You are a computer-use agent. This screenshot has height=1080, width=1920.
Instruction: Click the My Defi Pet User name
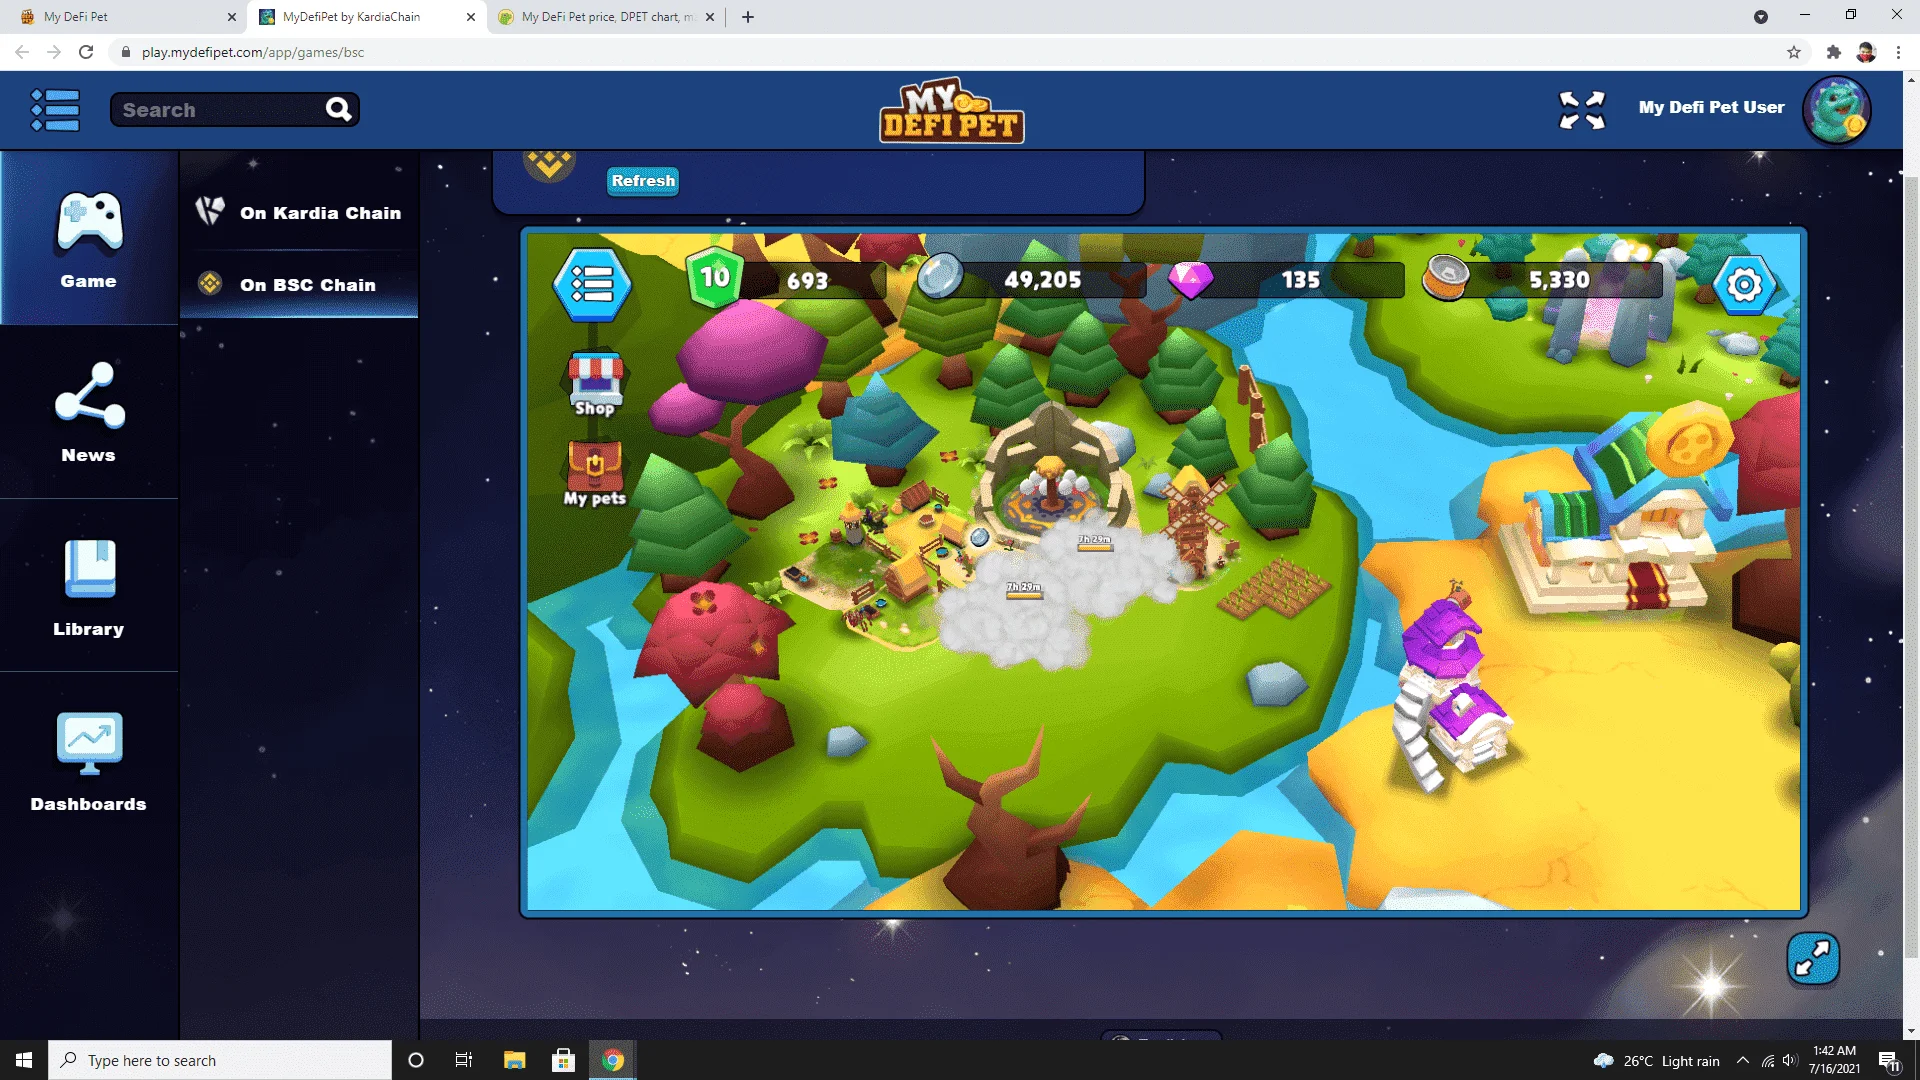[1711, 107]
